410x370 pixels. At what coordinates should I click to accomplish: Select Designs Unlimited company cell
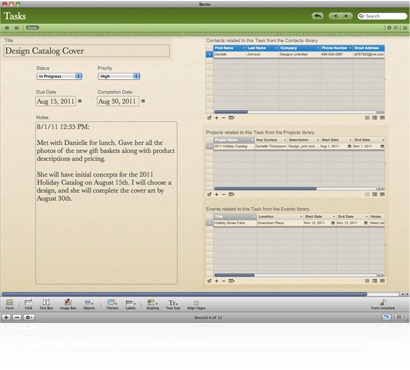click(299, 54)
